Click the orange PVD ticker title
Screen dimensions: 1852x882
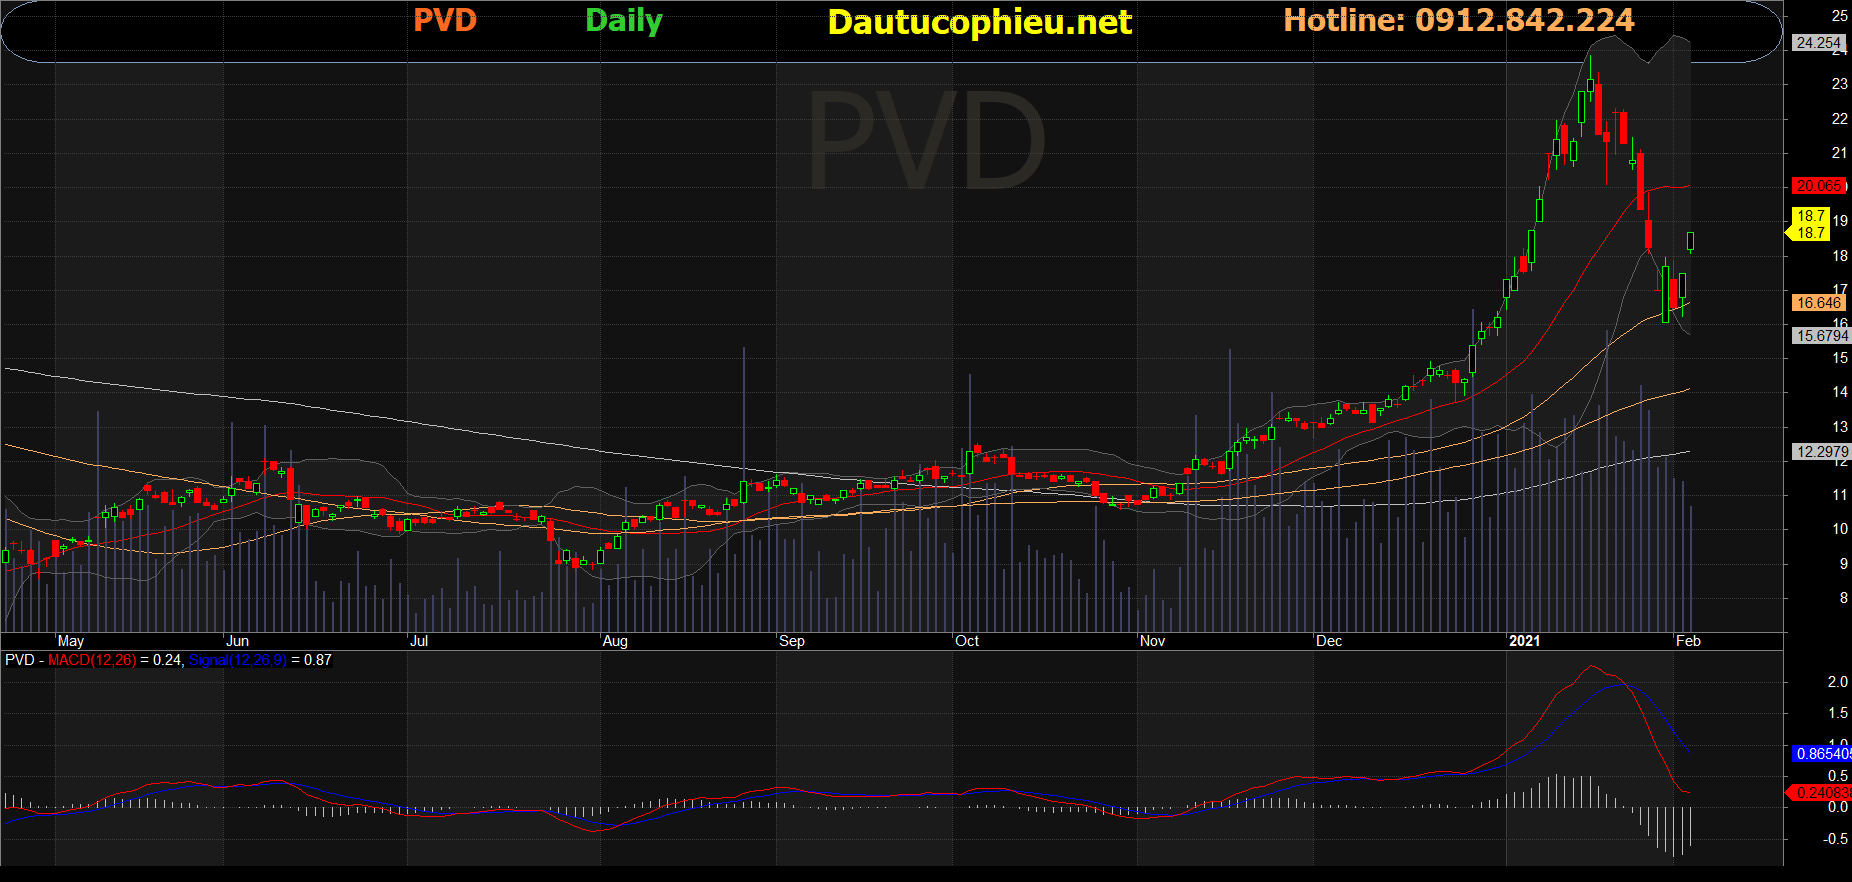coord(445,20)
